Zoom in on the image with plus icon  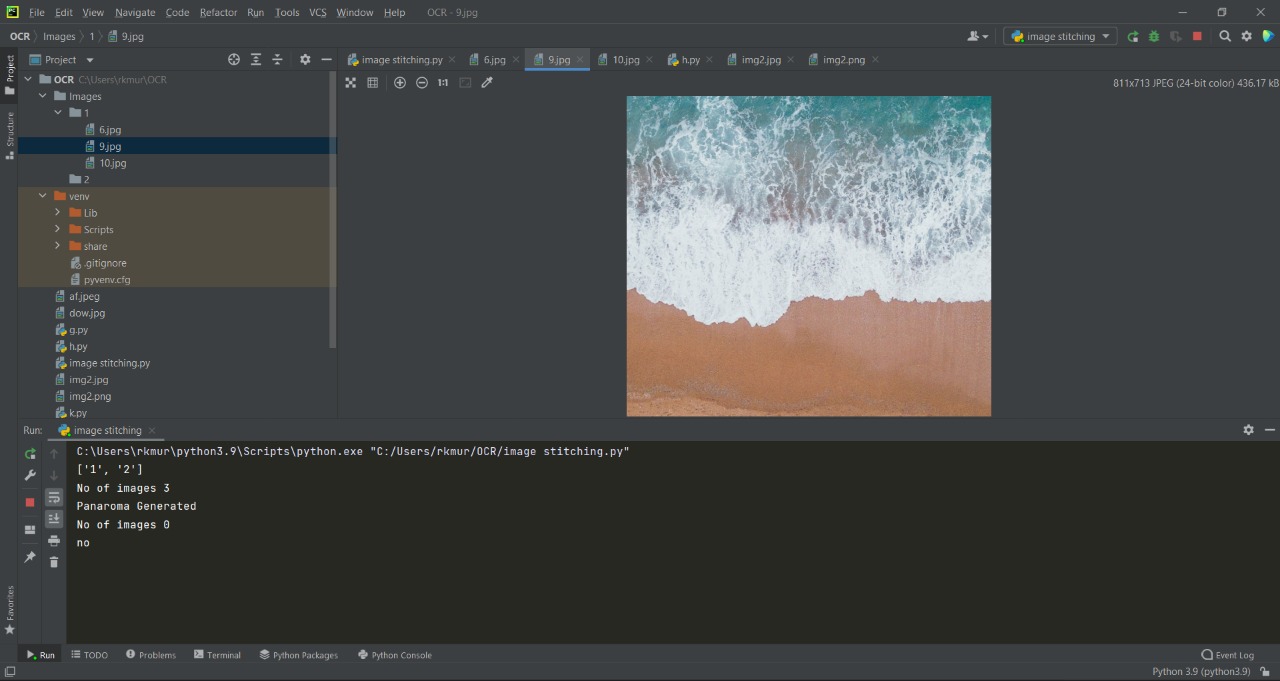(x=400, y=83)
